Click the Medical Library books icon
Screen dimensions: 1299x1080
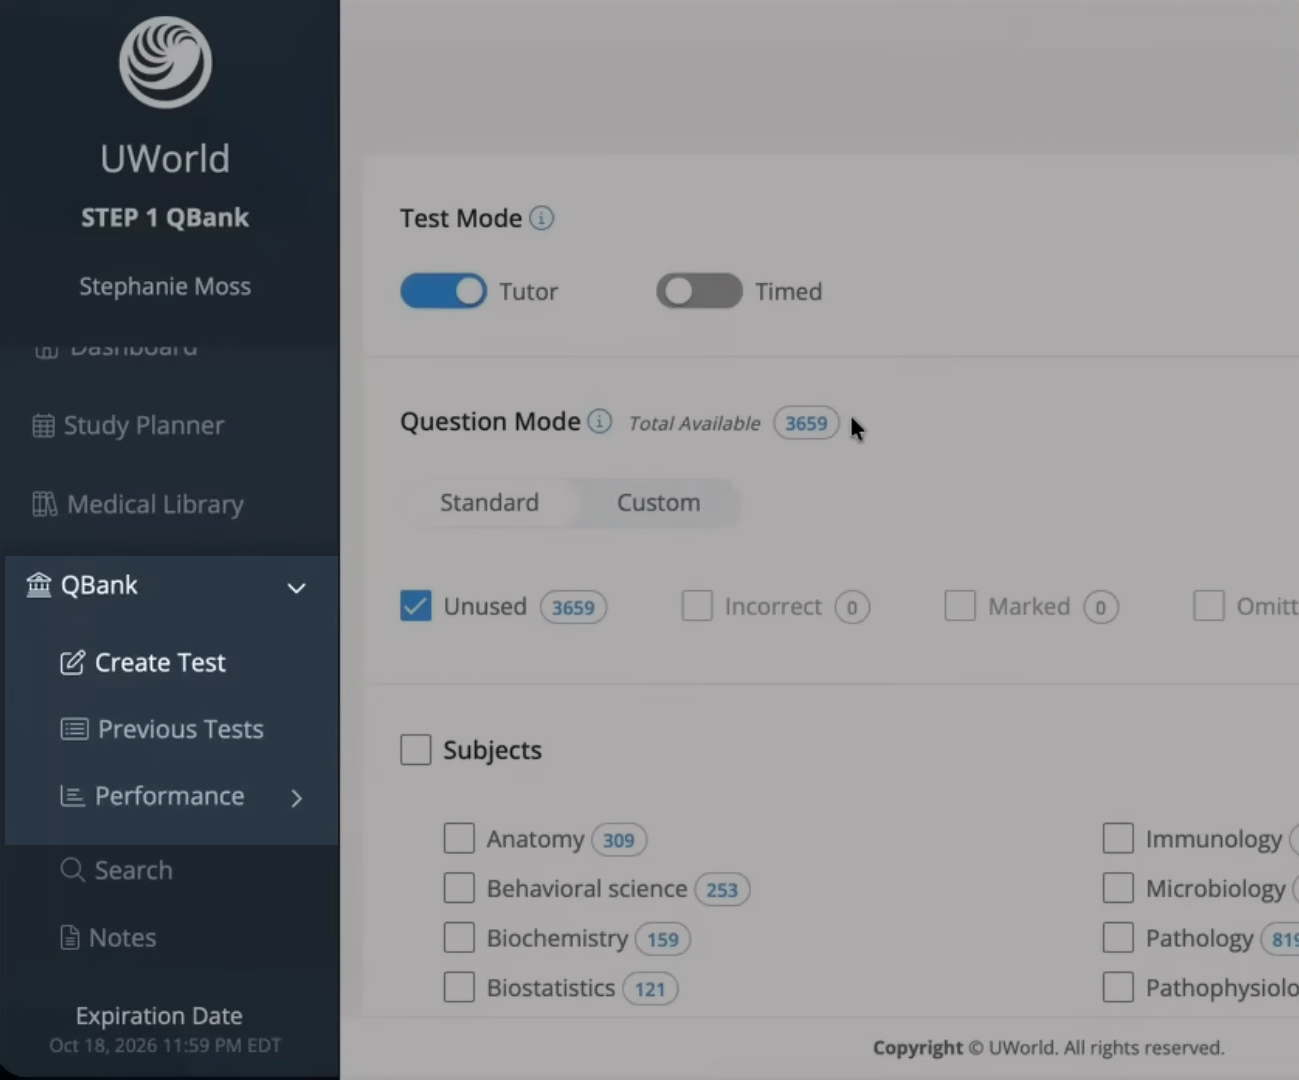(x=44, y=504)
